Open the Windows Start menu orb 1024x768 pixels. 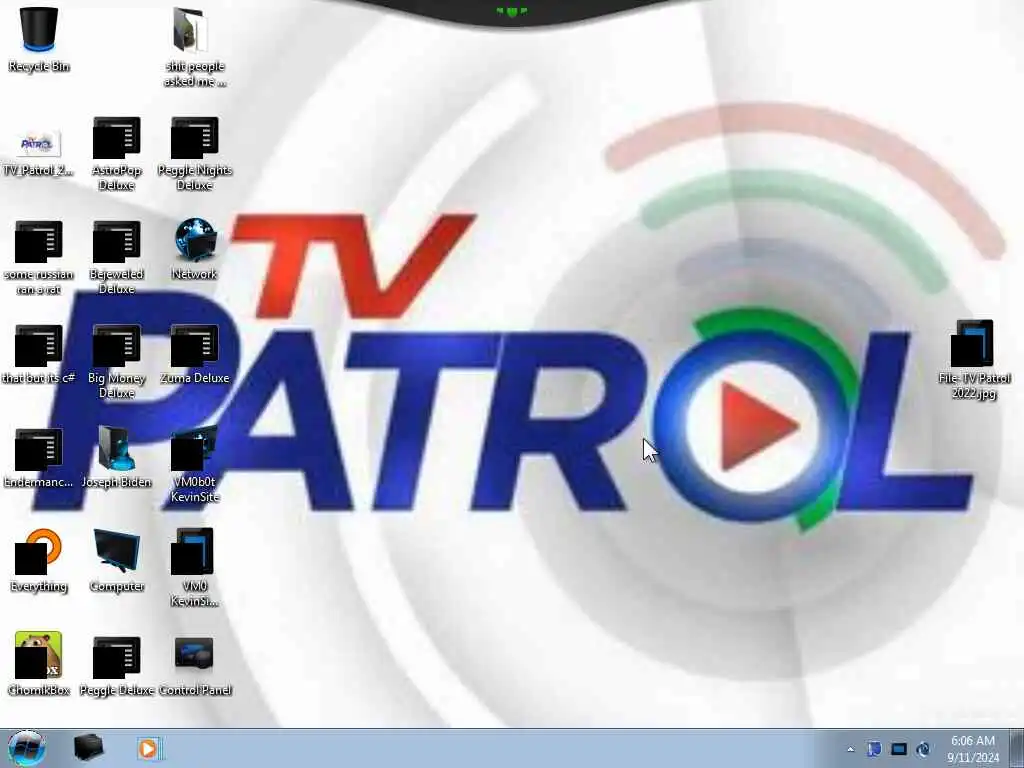(x=27, y=748)
